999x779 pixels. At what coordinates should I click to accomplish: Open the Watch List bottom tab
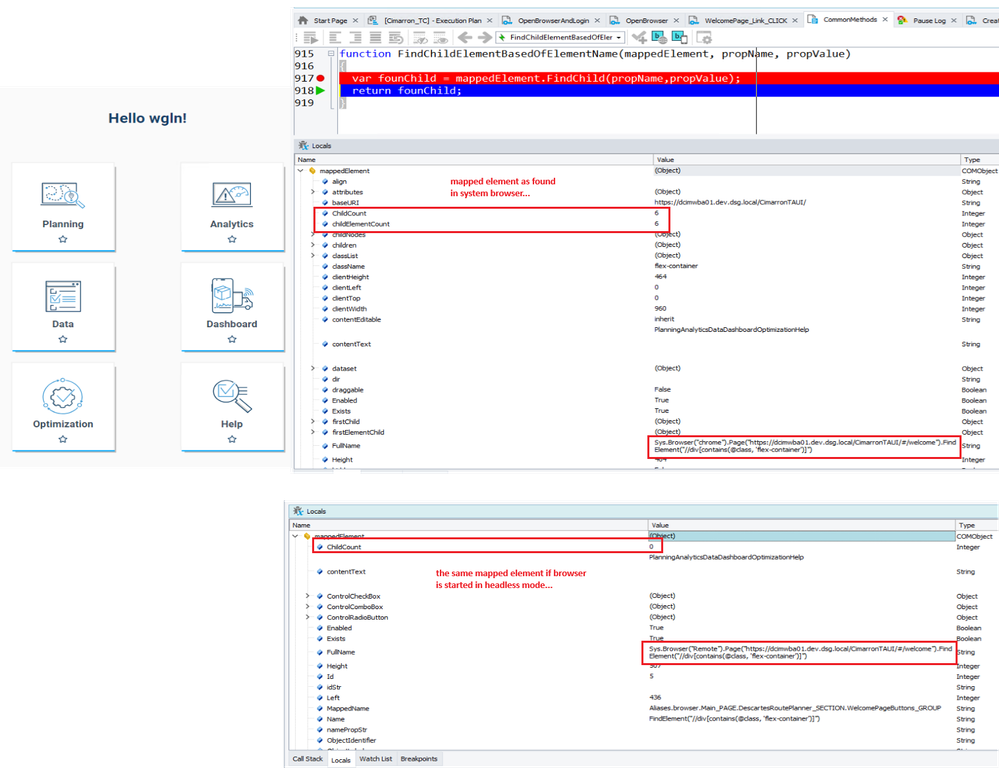pyautogui.click(x=375, y=759)
